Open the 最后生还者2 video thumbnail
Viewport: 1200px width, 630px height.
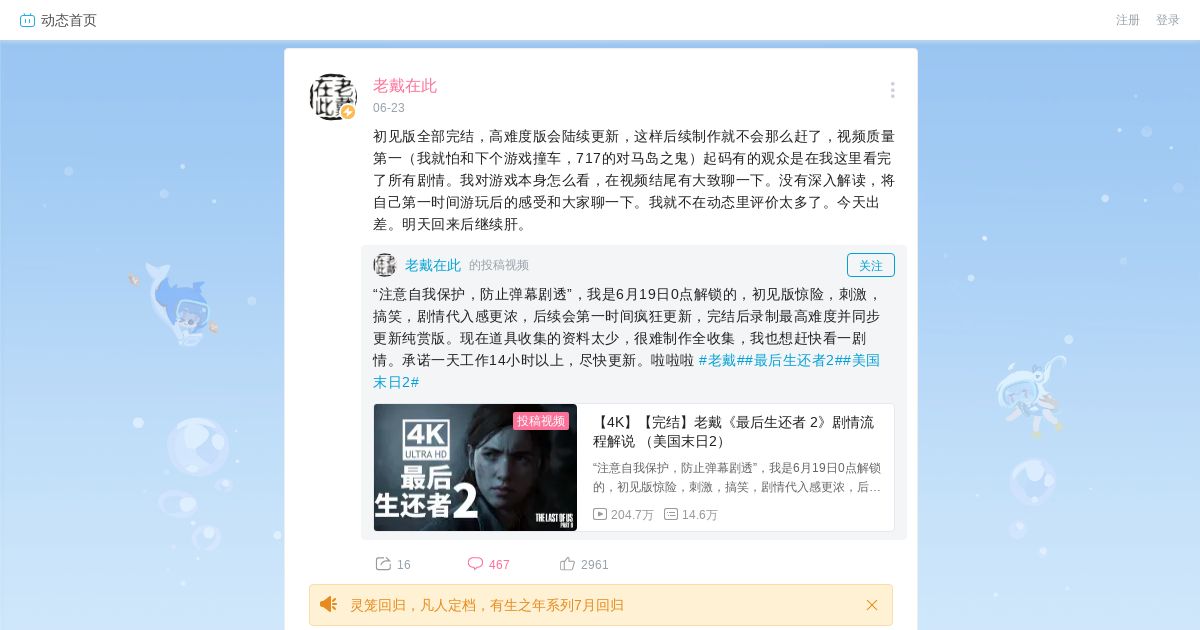click(x=475, y=467)
